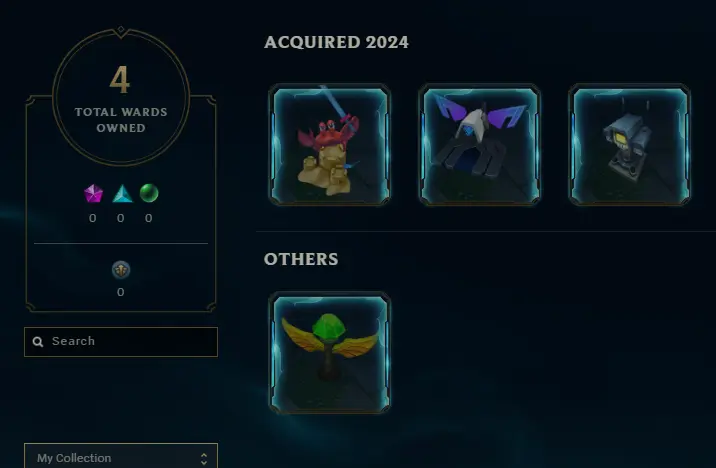Click the magnifying glass search icon

point(38,342)
